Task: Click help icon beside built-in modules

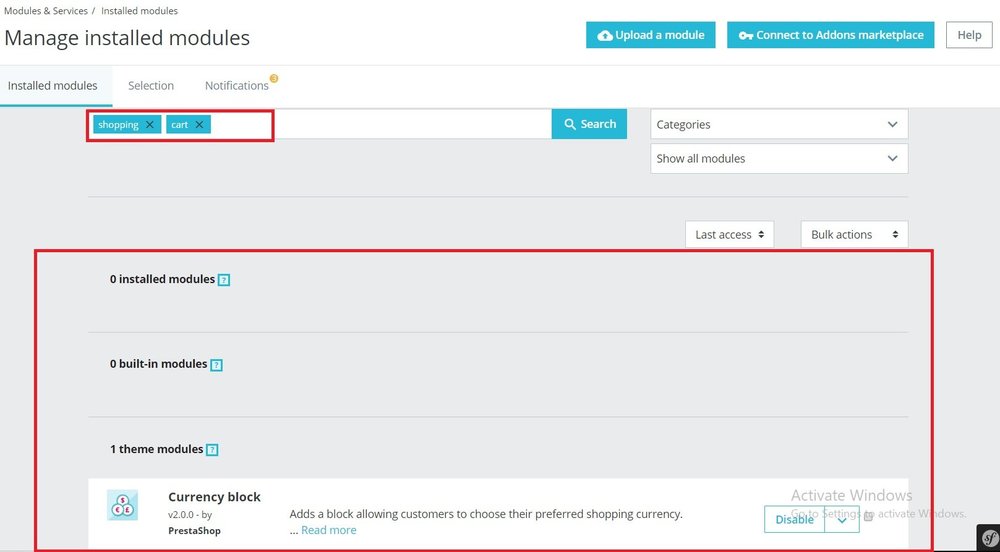Action: click(216, 365)
